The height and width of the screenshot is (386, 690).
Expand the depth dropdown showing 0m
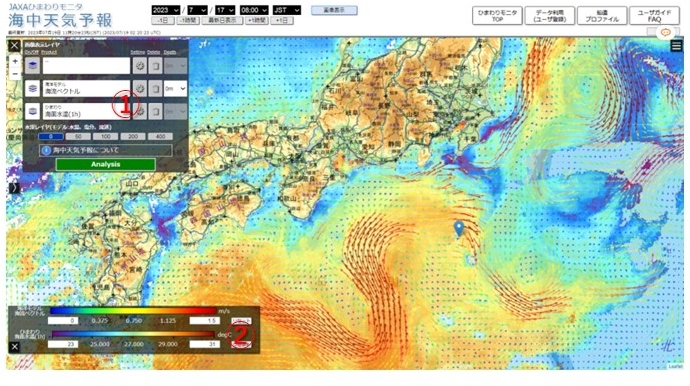pos(176,88)
